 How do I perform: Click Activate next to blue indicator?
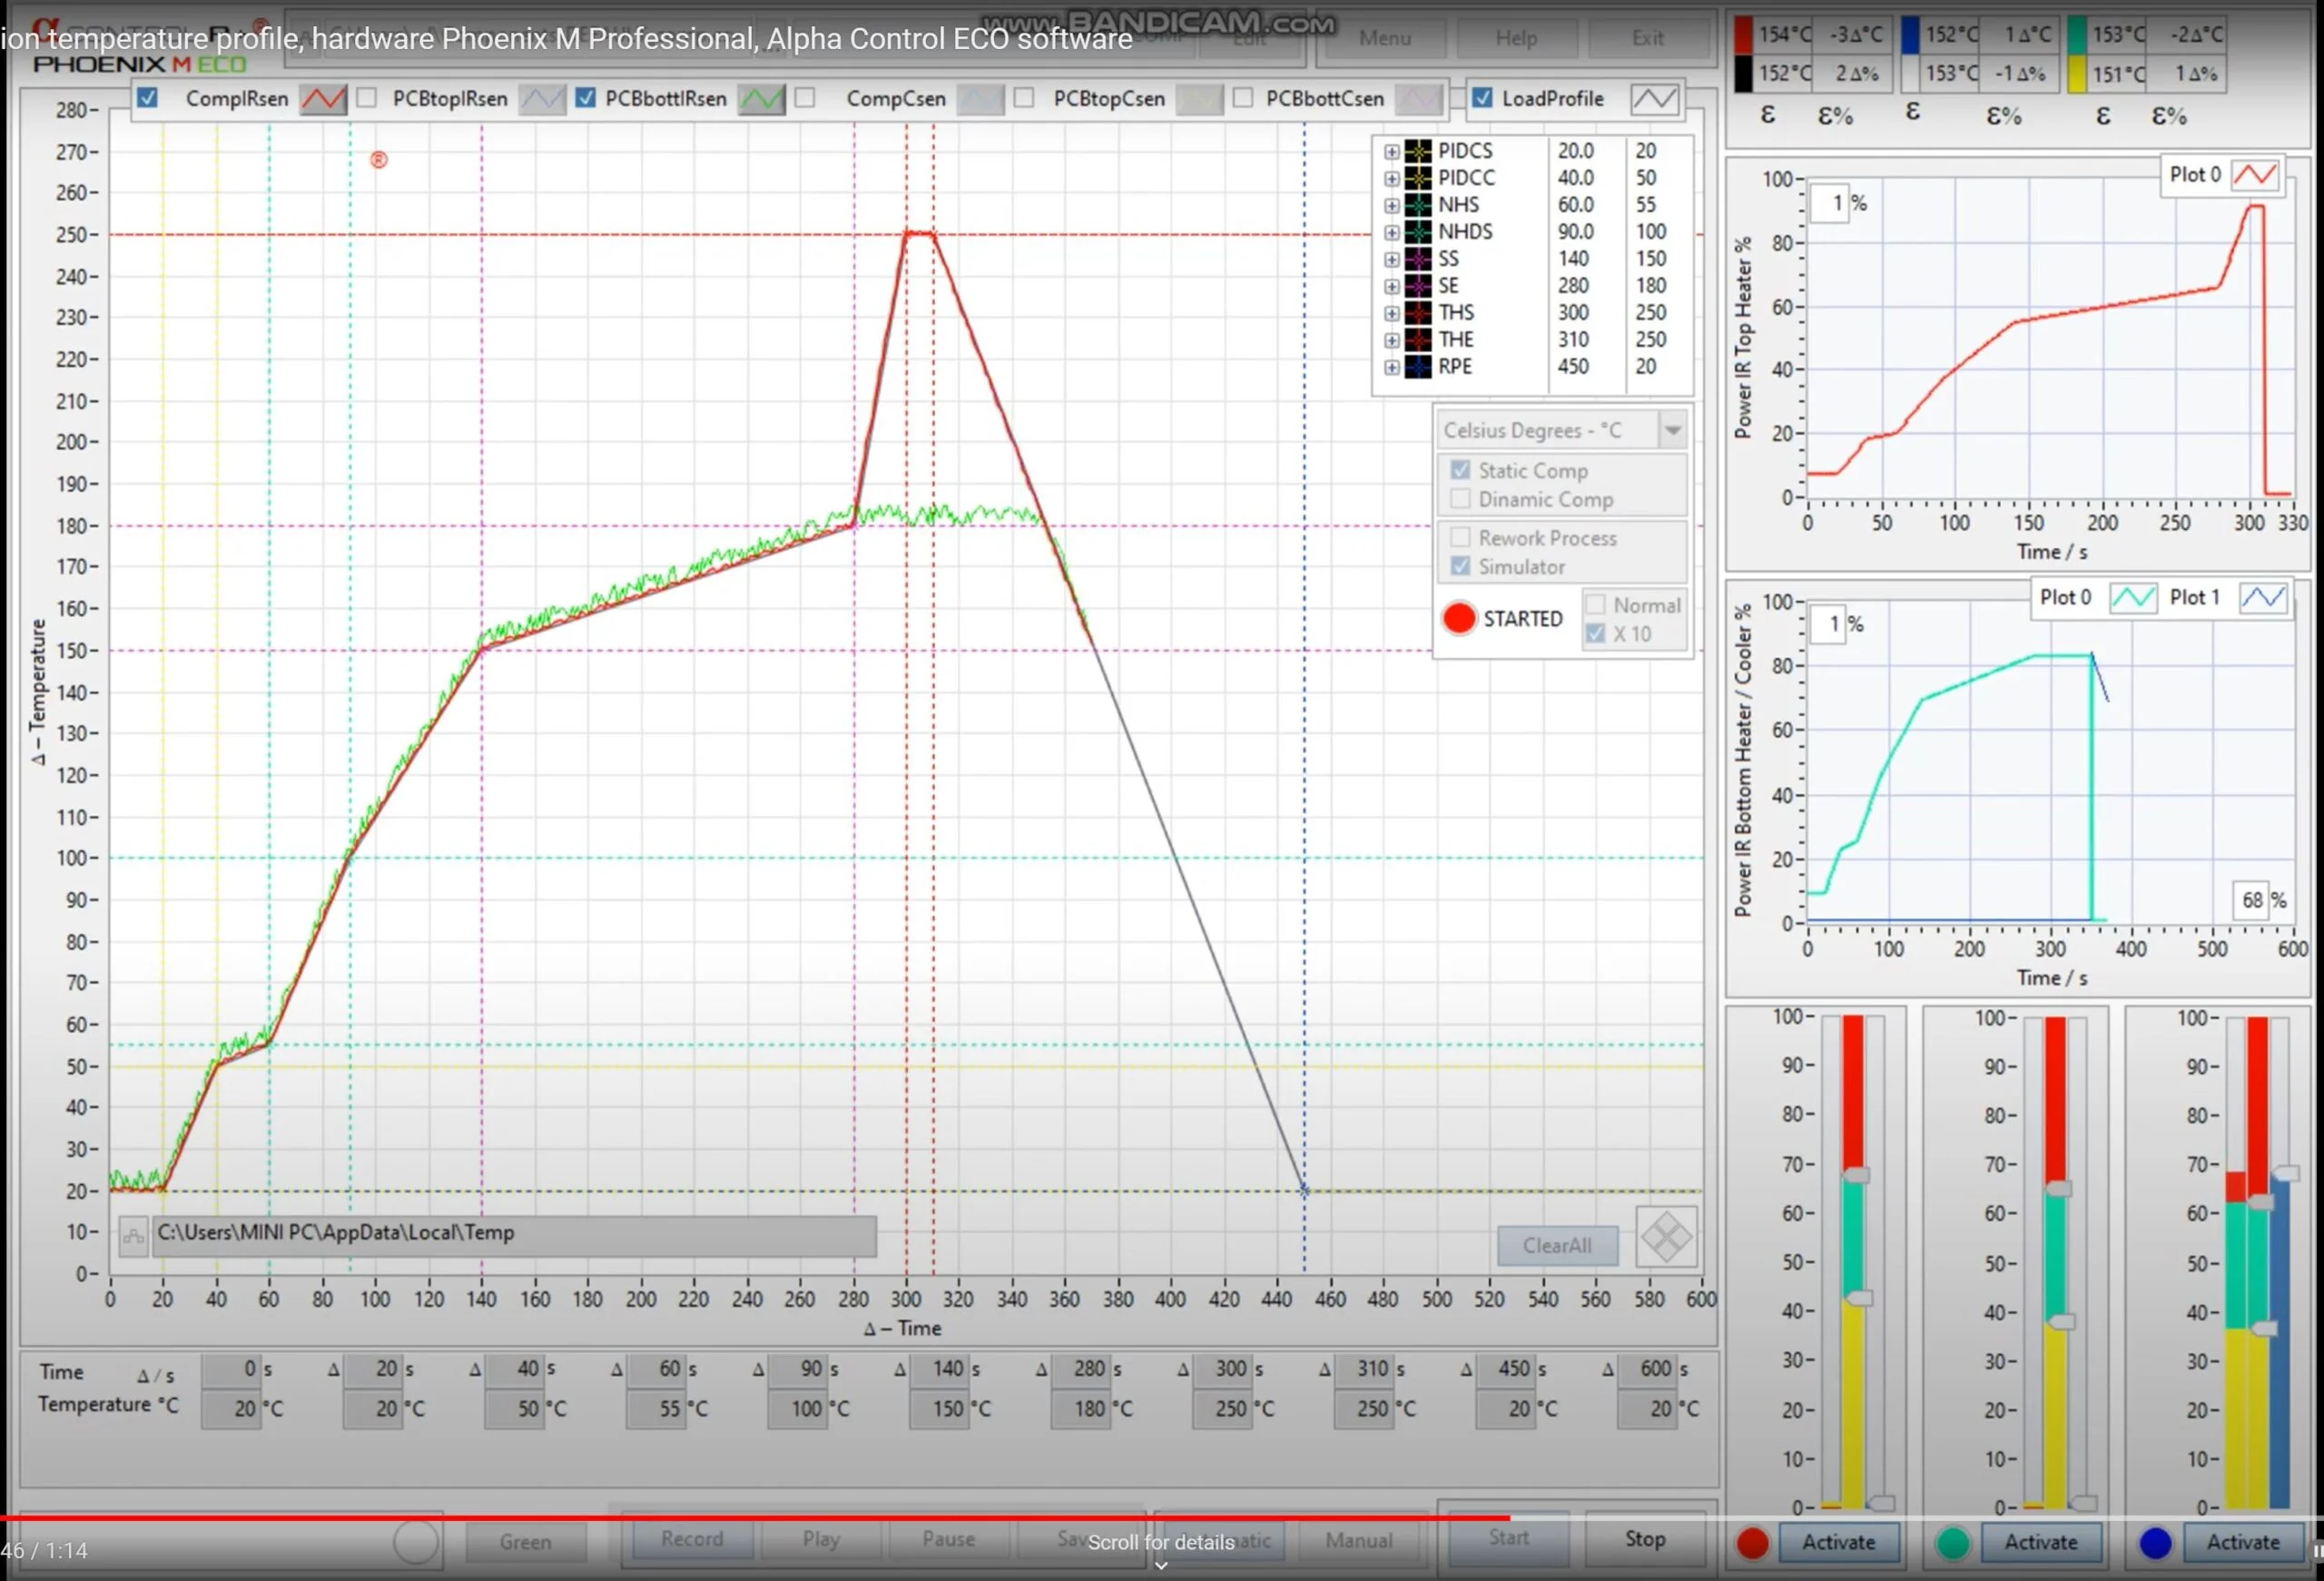[x=2243, y=1543]
